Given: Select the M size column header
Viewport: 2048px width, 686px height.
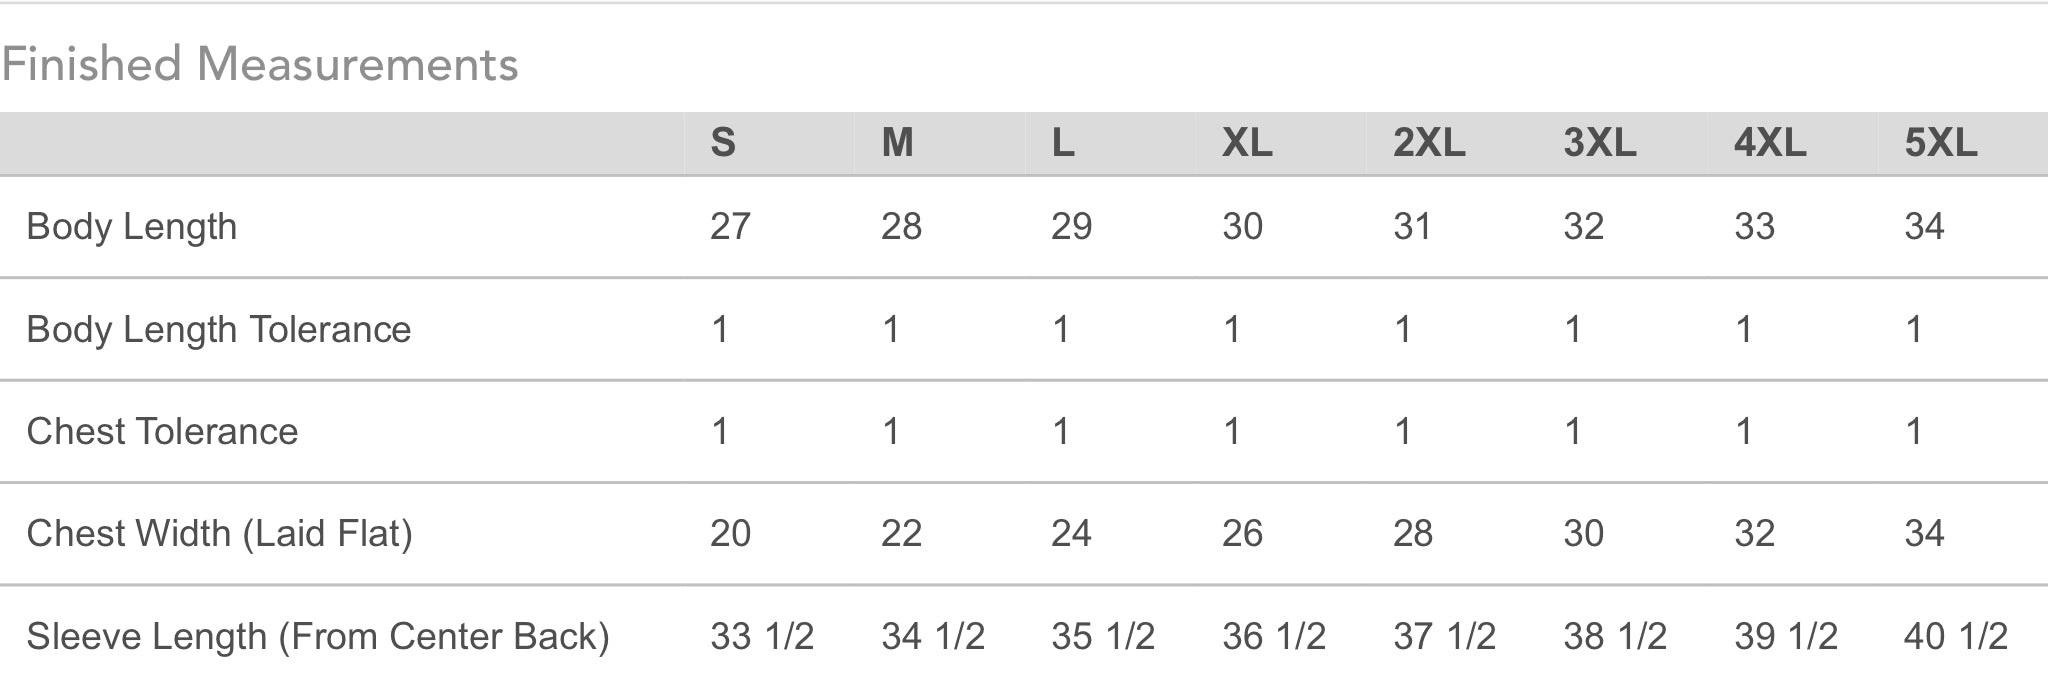Looking at the screenshot, I should tap(897, 143).
